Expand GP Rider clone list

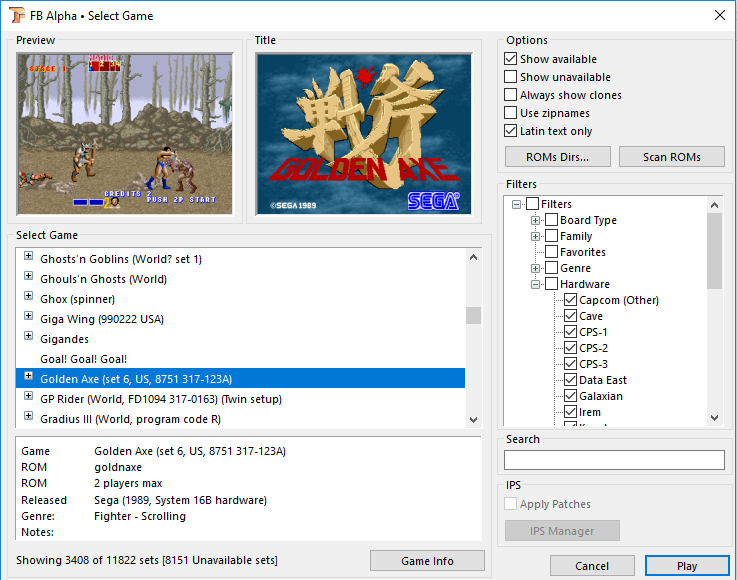point(29,396)
